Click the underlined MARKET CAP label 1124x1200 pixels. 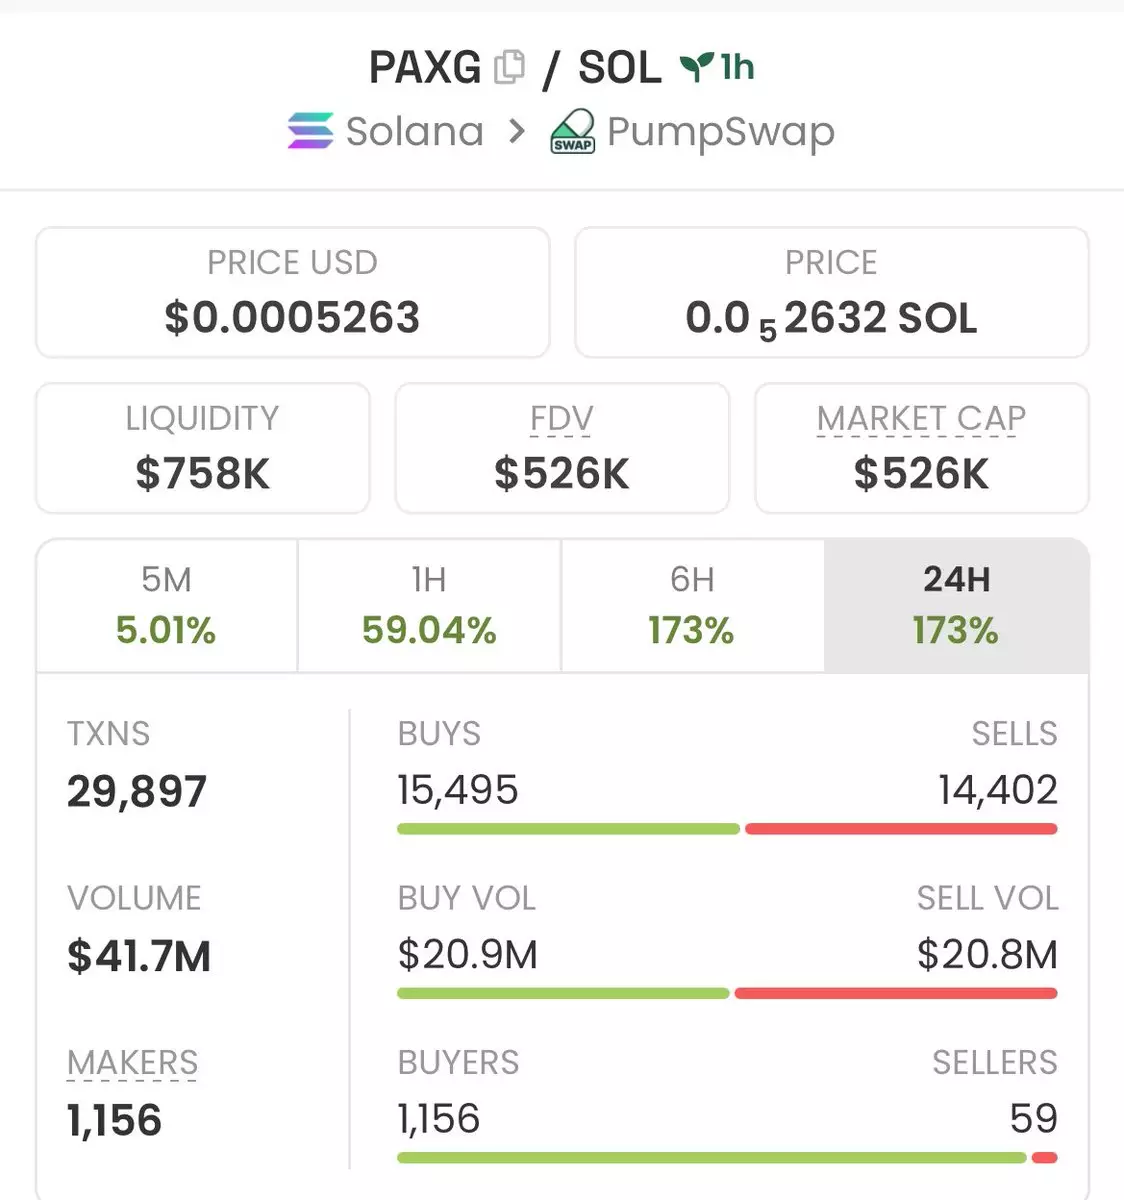(x=921, y=418)
